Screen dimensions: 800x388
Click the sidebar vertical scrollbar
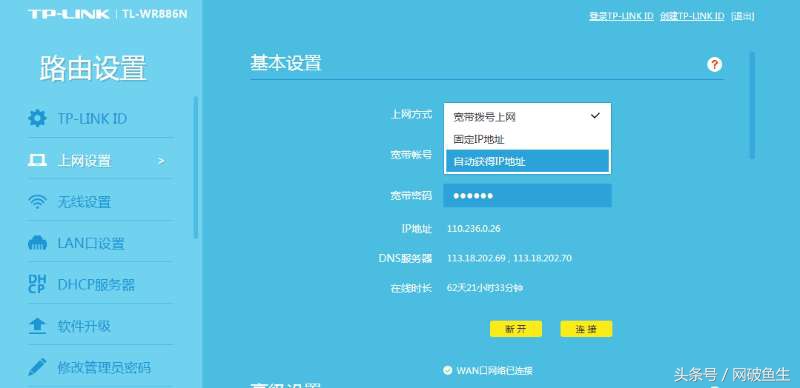point(195,167)
